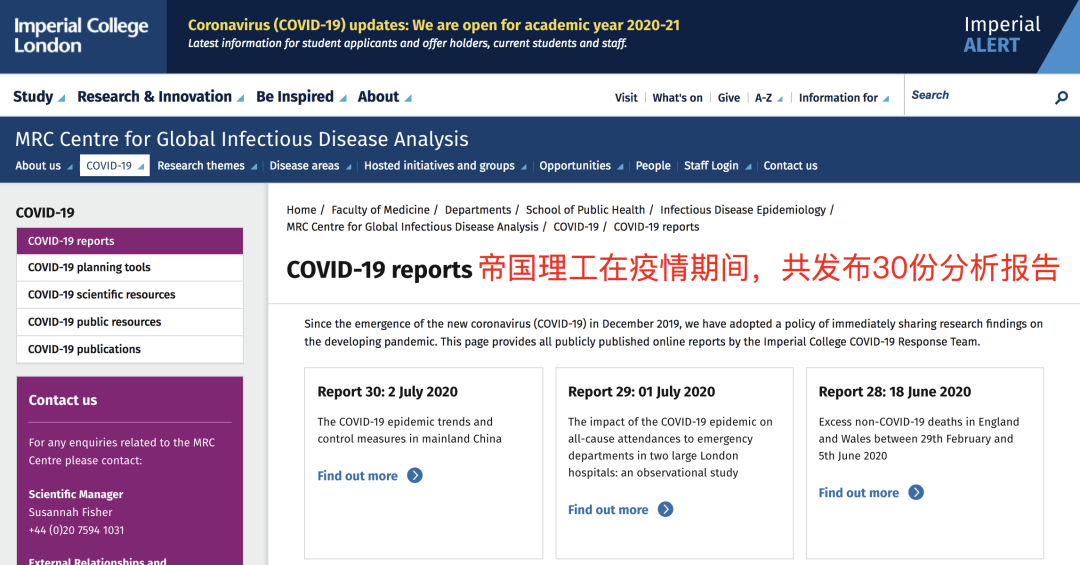Open the A-Z dropdown menu
The image size is (1080, 565).
coord(768,98)
